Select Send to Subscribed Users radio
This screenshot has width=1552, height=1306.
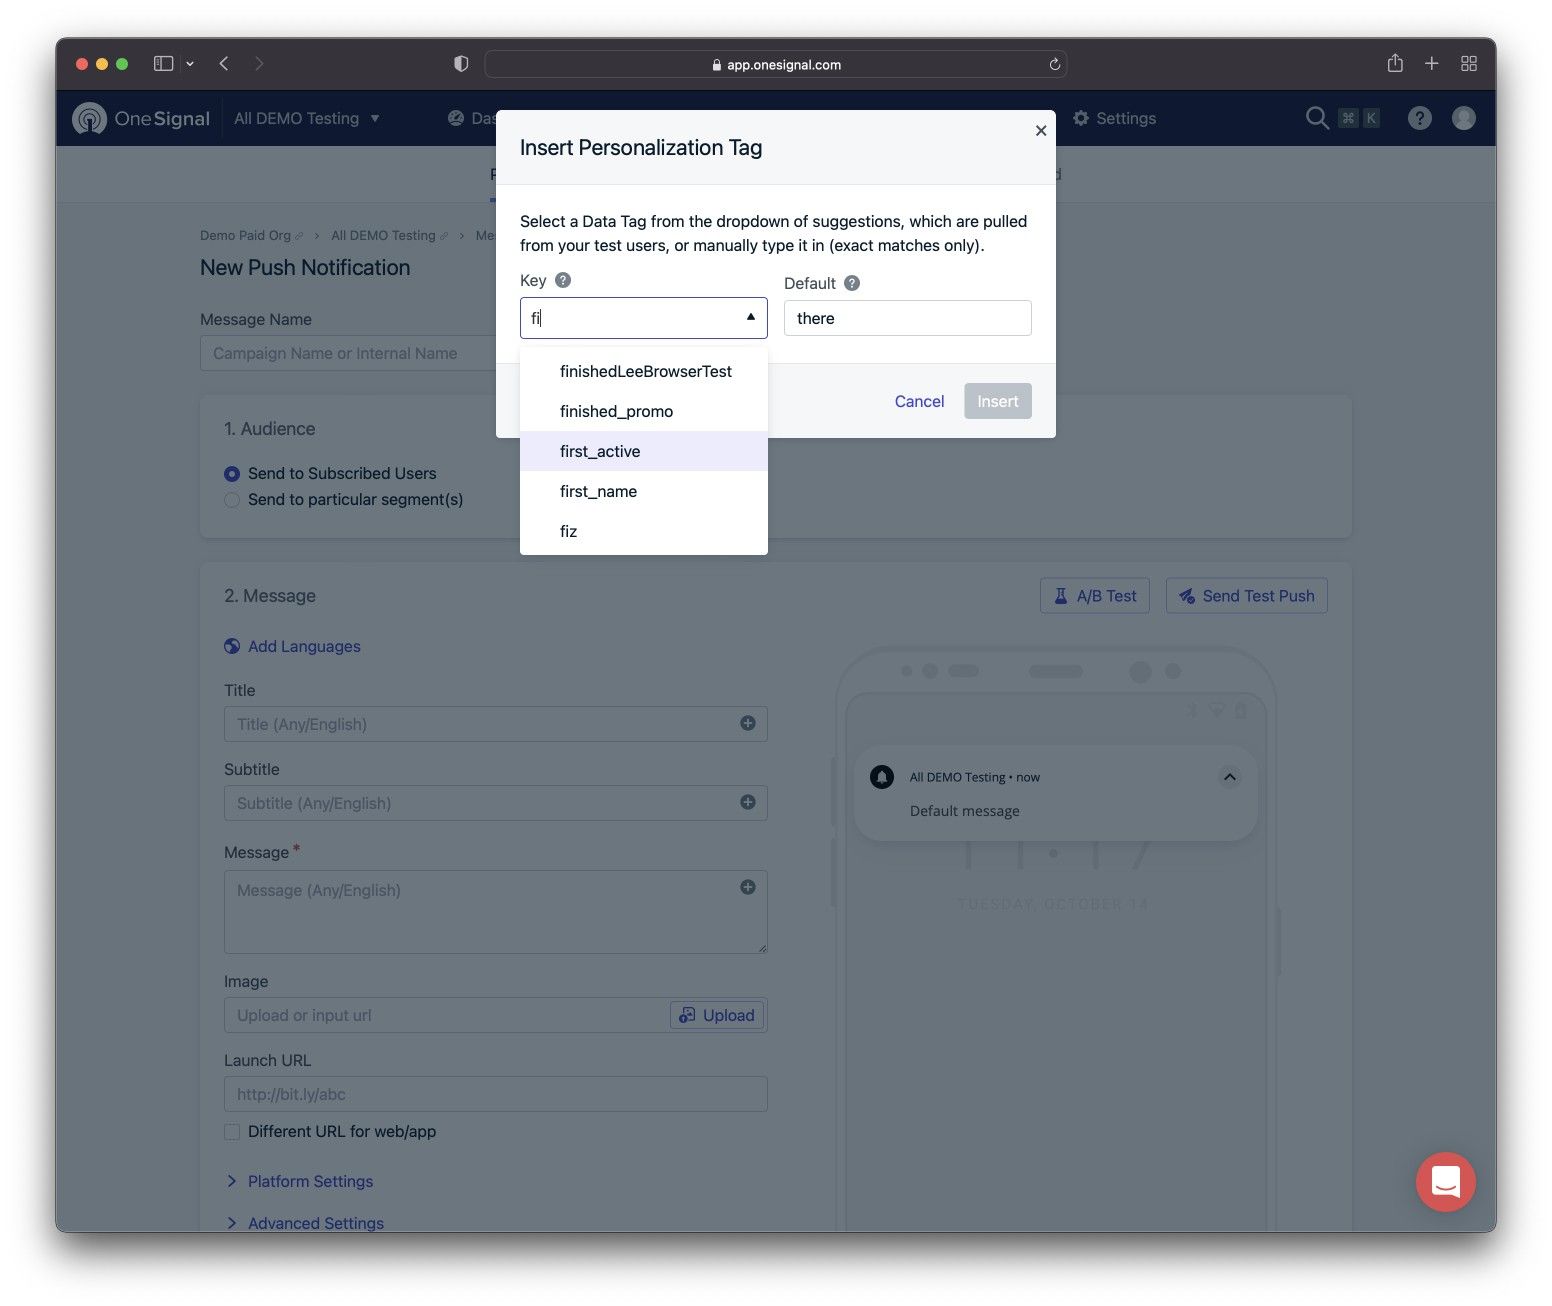pyautogui.click(x=232, y=473)
